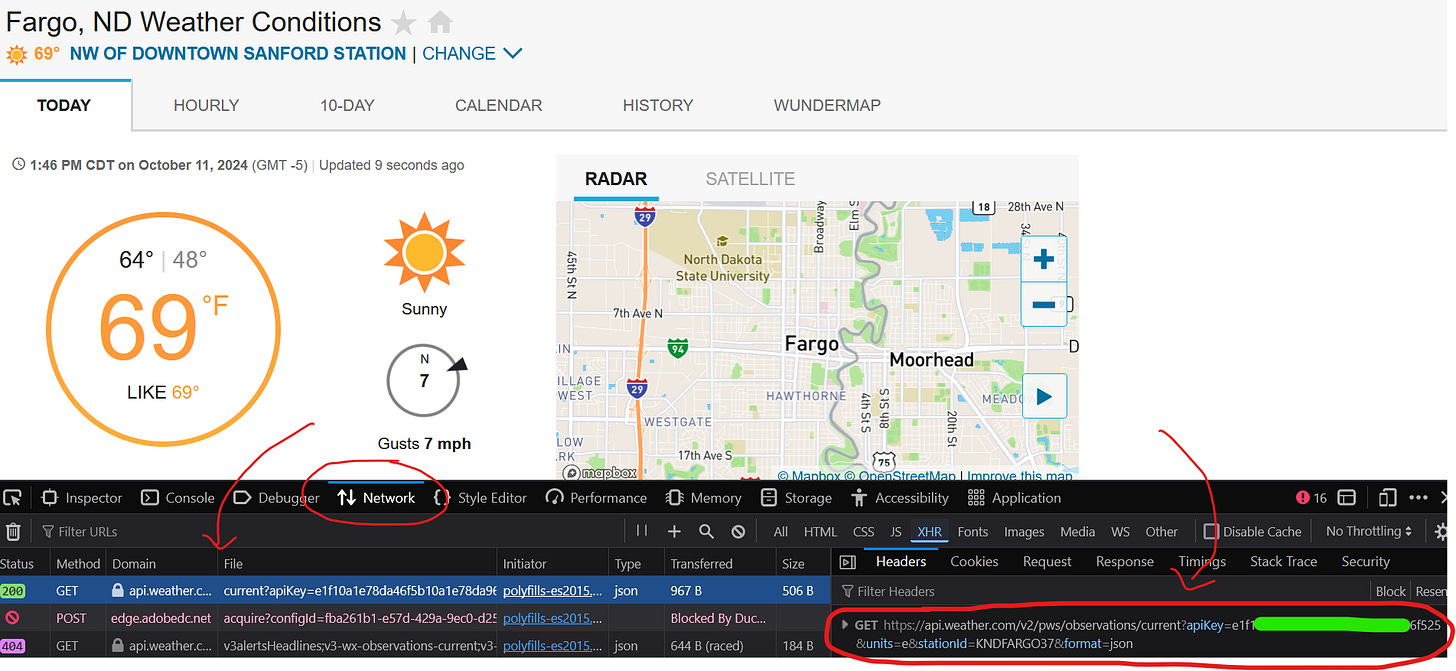Open polyfills-es2015 initiator link in 404 row
Viewport: 1456px width, 671px height.
click(x=553, y=646)
